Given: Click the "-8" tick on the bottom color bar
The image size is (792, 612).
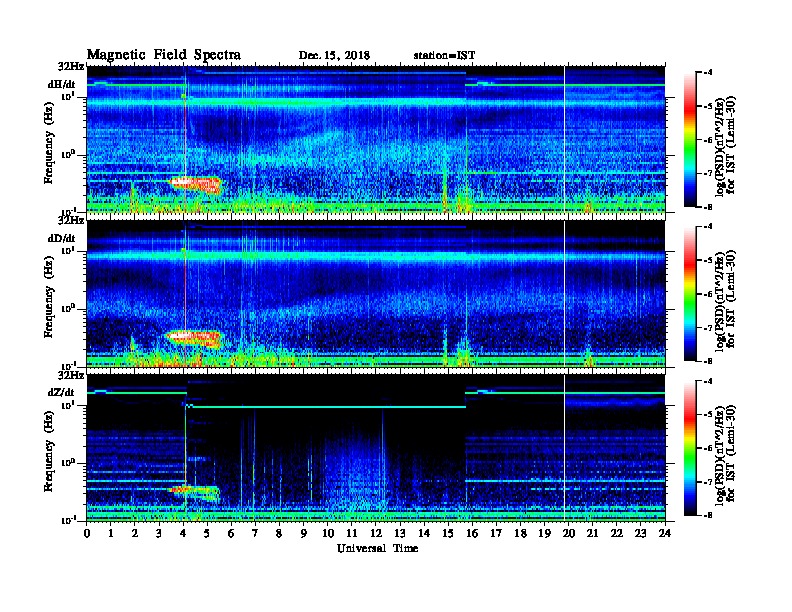Looking at the screenshot, I should (x=709, y=515).
